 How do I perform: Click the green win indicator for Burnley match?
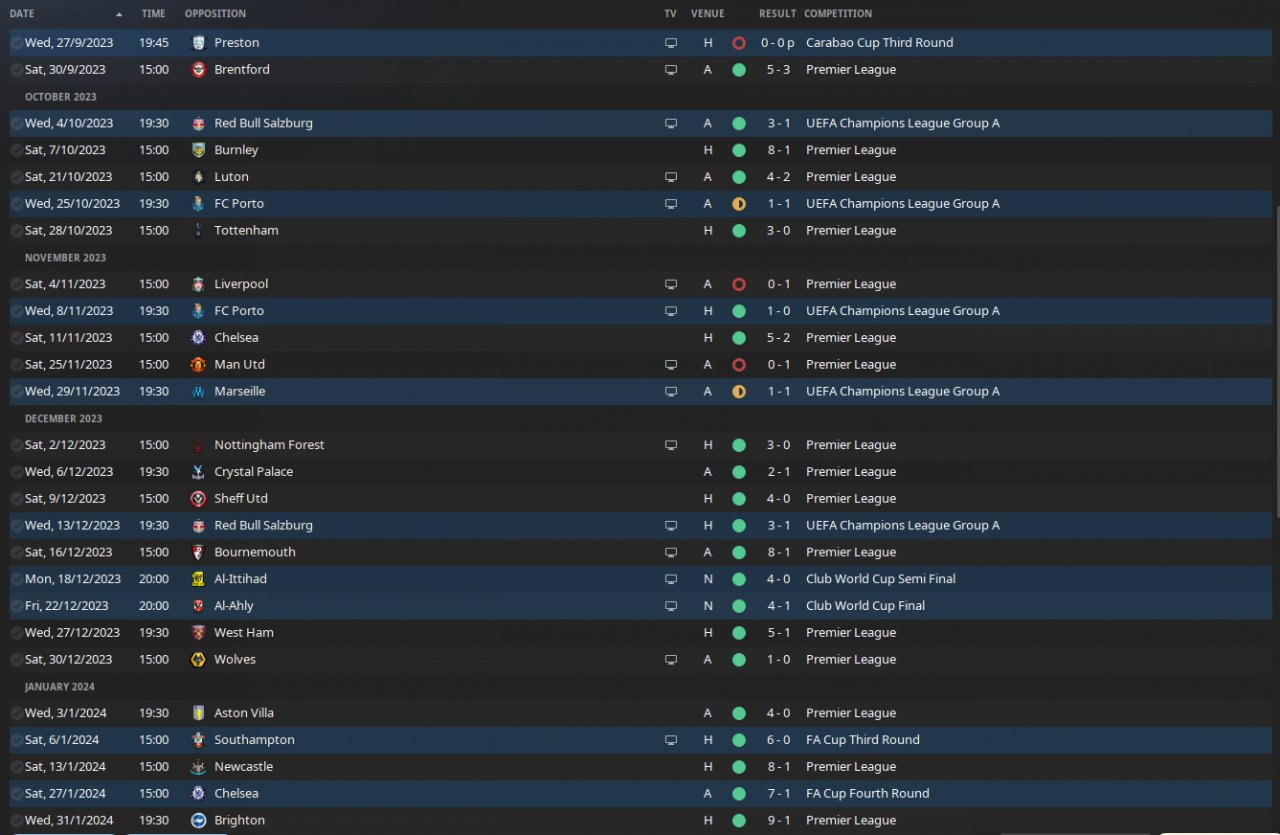(739, 150)
